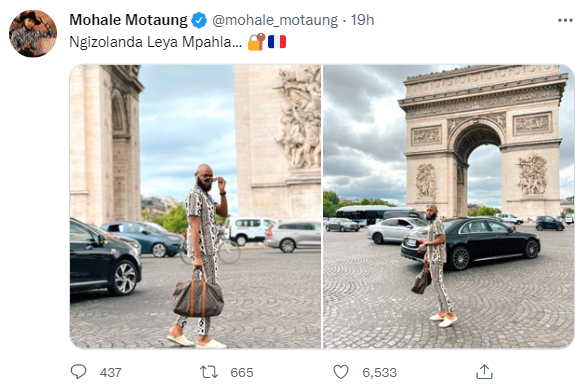Like the tweet with the heart icon

[341, 372]
